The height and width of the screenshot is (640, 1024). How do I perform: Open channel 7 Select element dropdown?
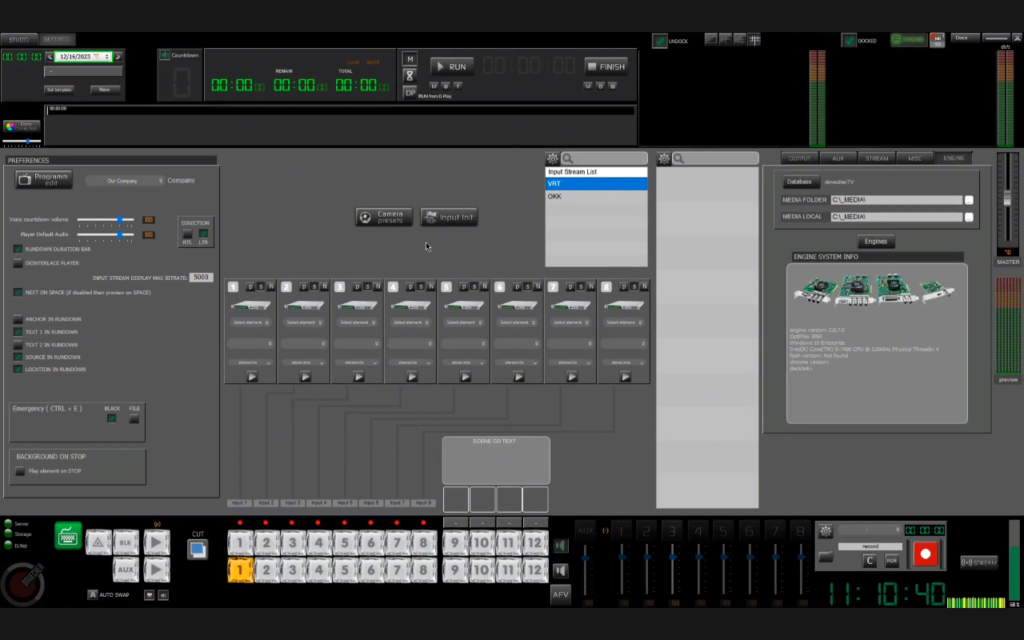pos(570,322)
